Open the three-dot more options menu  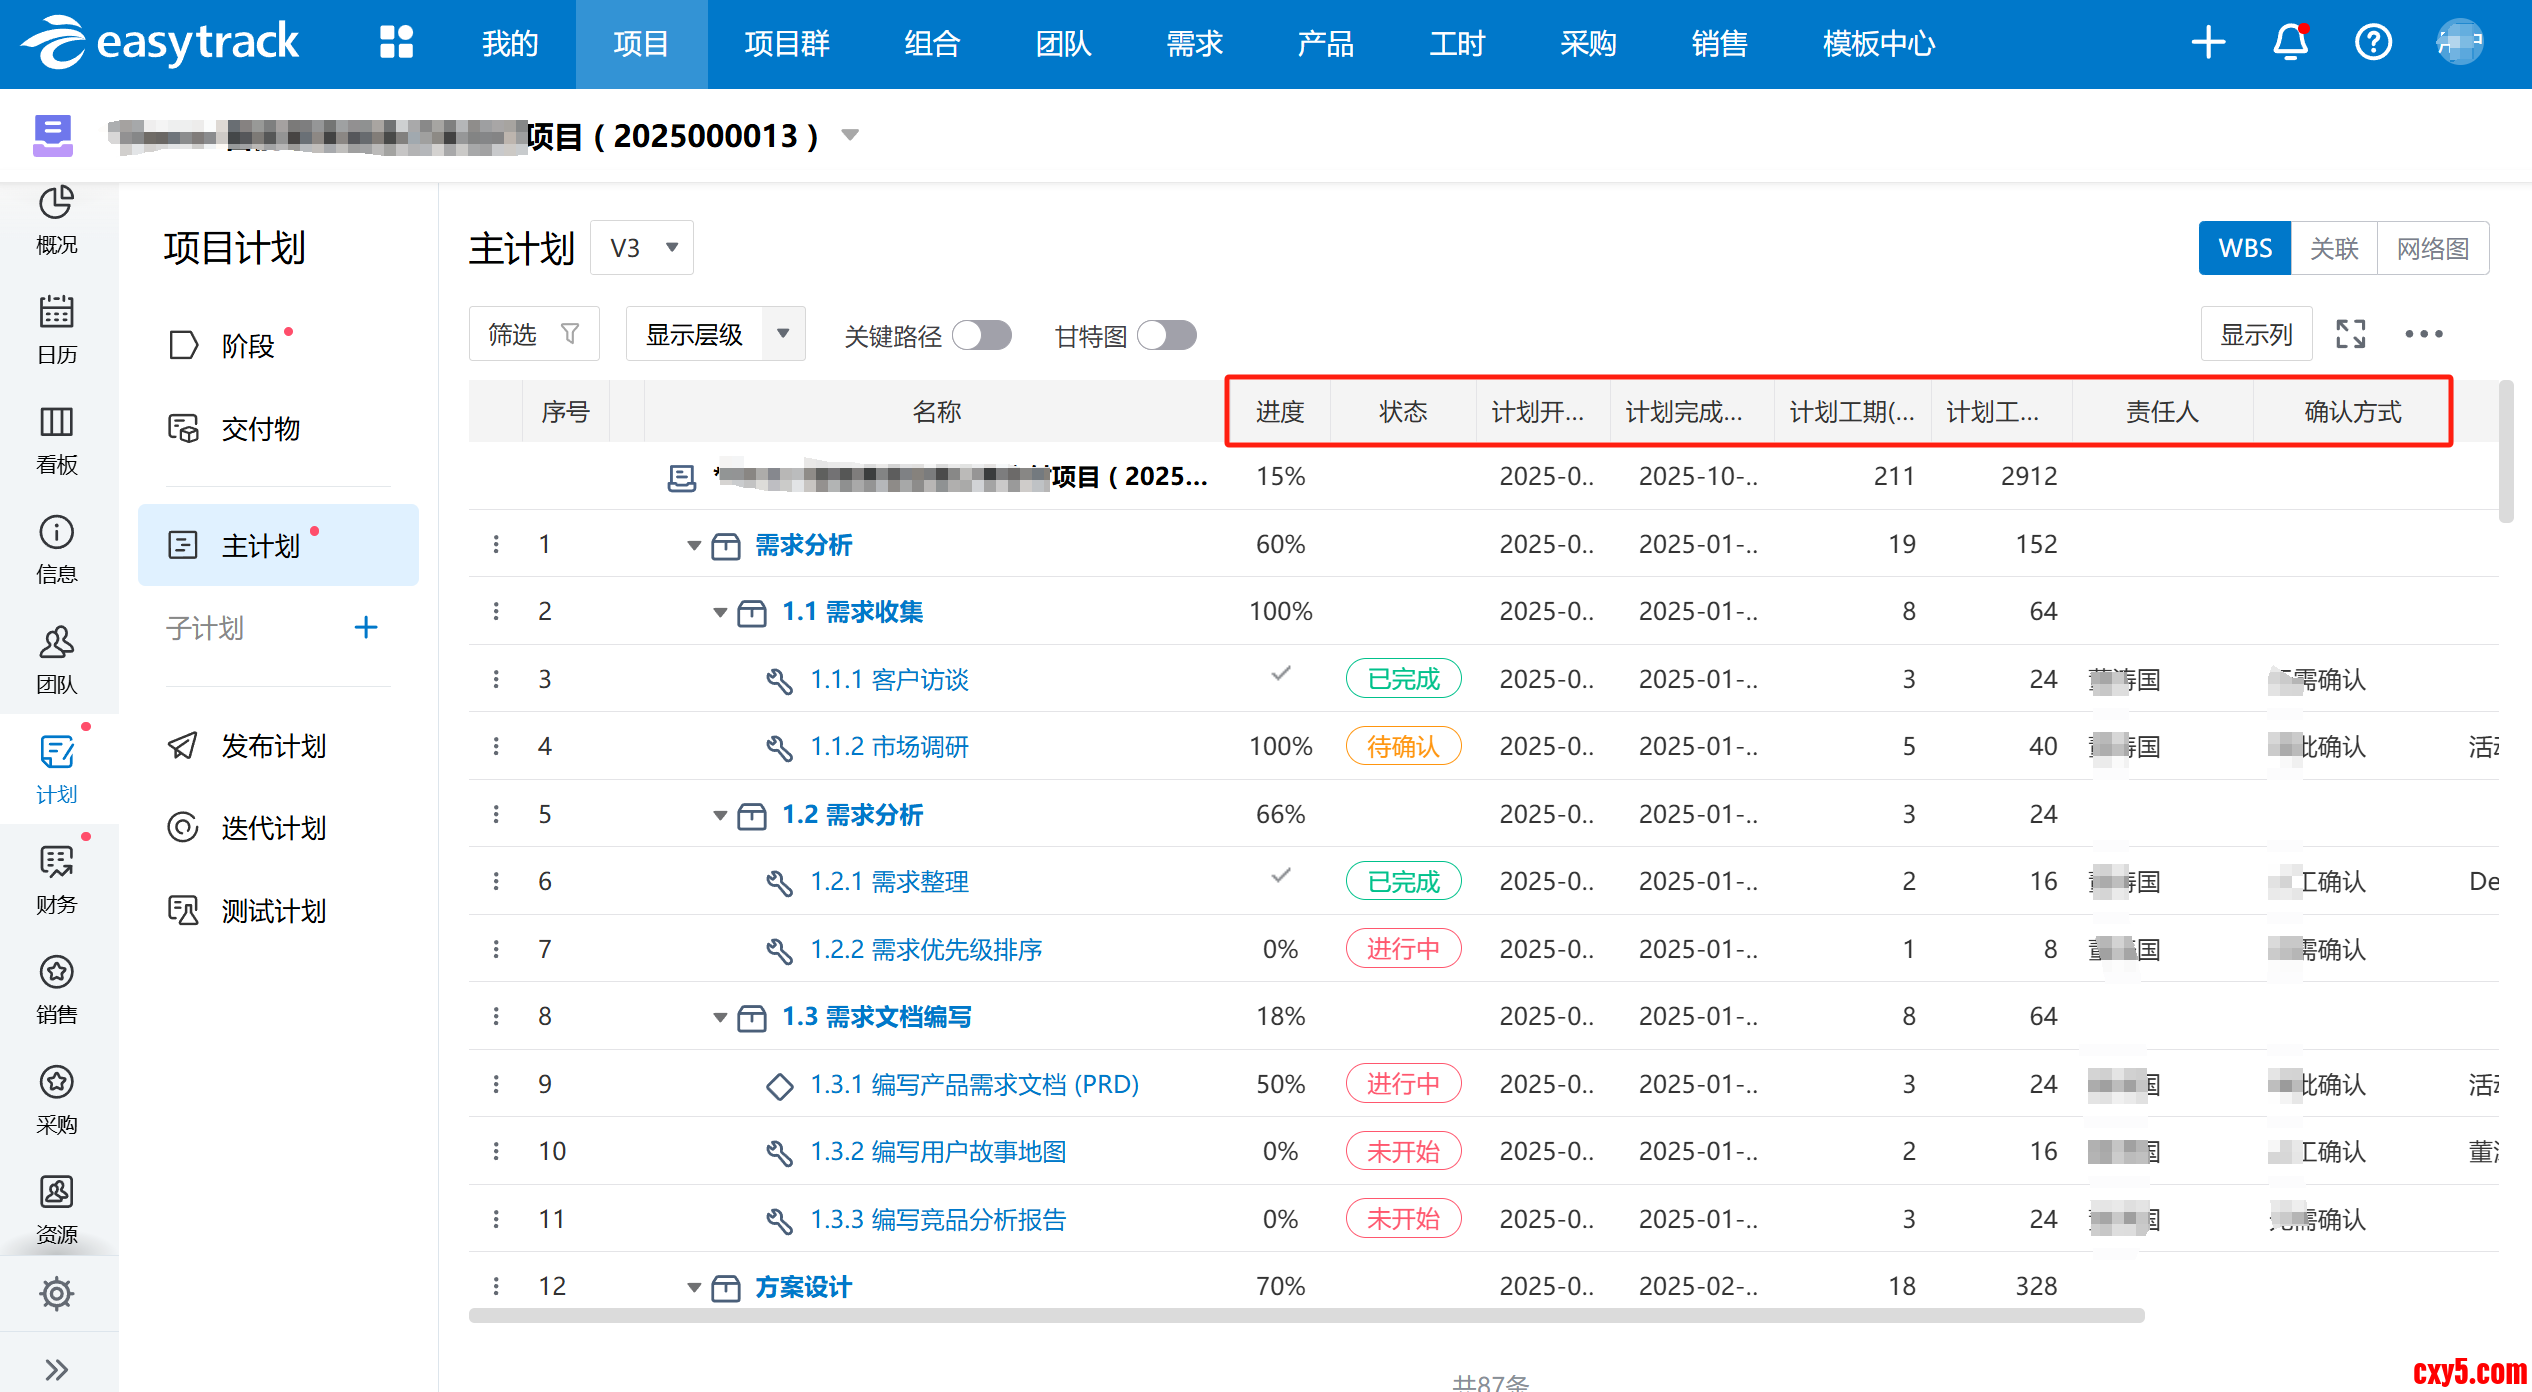pyautogui.click(x=2424, y=334)
